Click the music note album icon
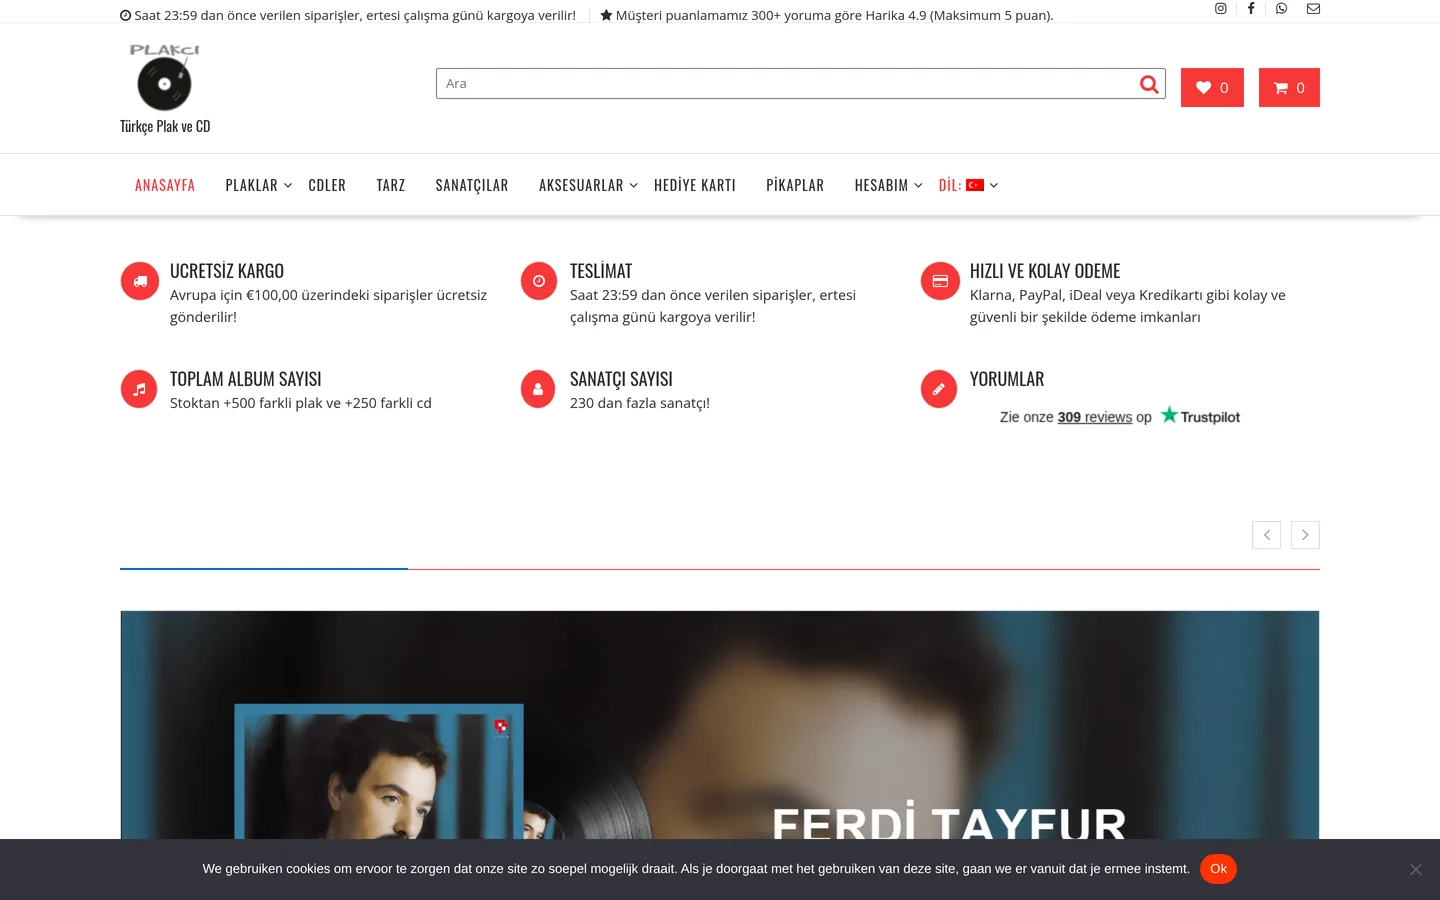 [x=140, y=389]
